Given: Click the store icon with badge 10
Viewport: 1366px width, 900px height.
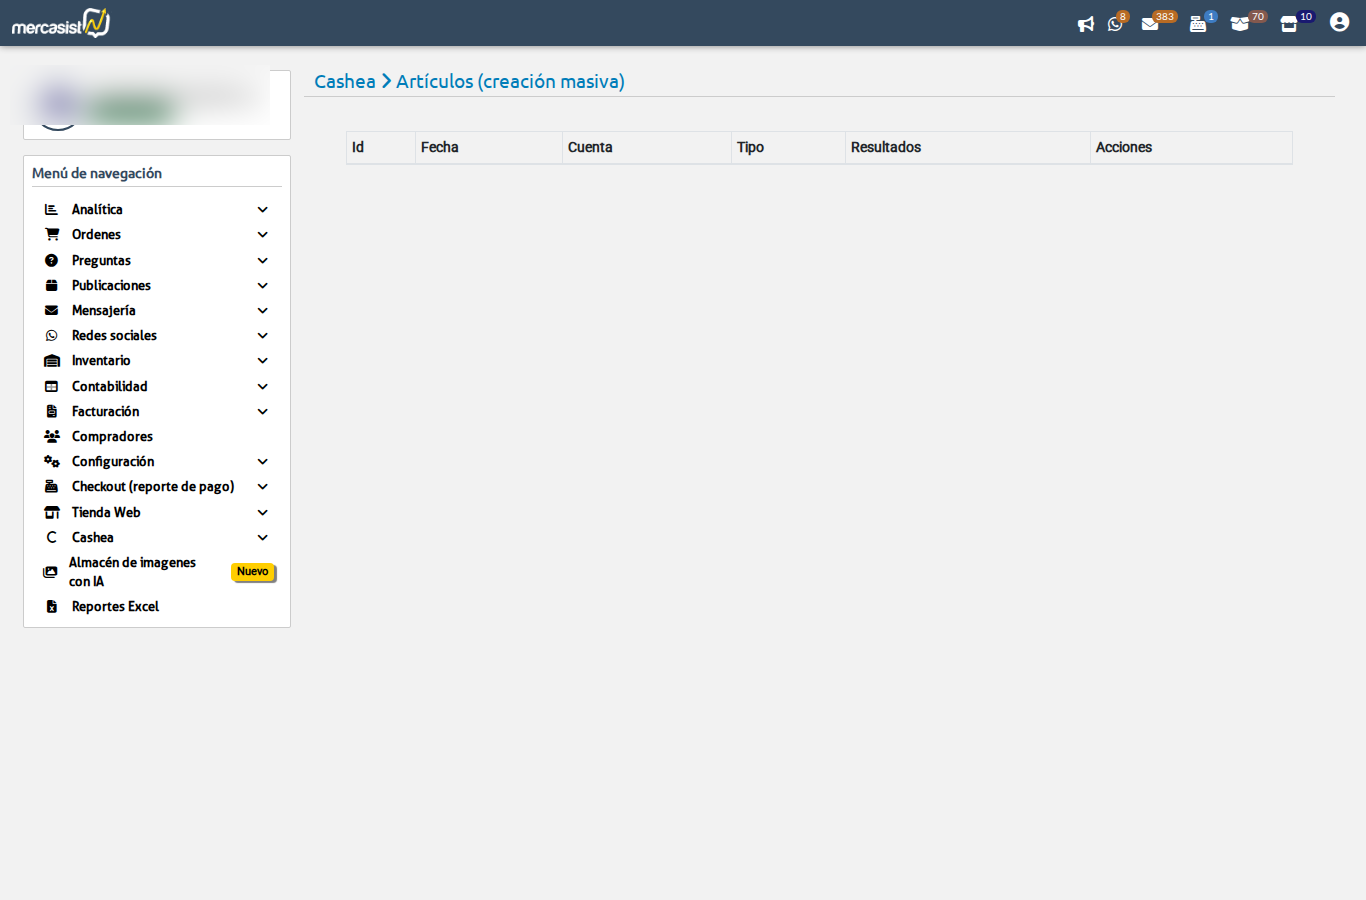Looking at the screenshot, I should [x=1289, y=24].
